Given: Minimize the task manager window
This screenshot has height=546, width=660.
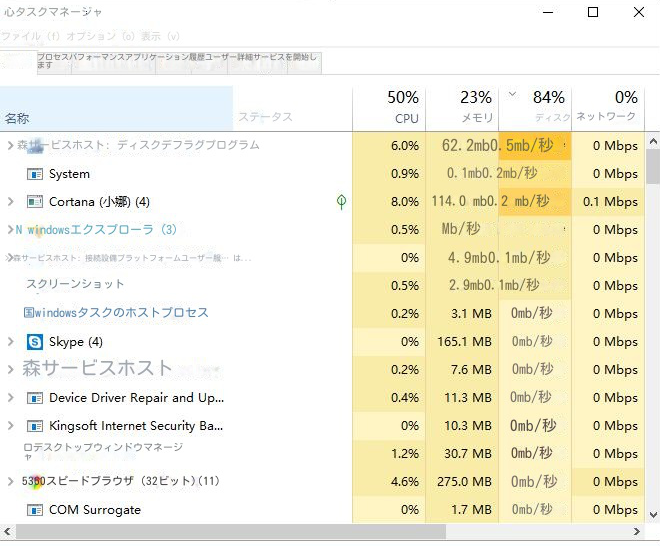Looking at the screenshot, I should click(x=548, y=12).
